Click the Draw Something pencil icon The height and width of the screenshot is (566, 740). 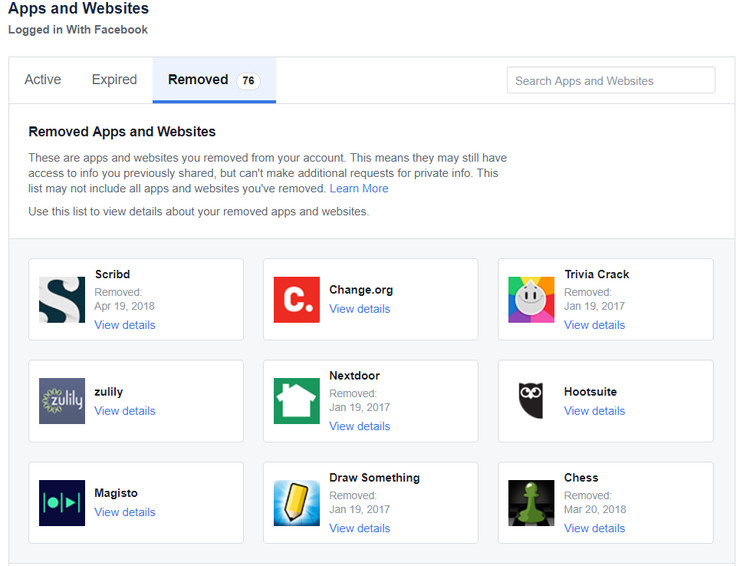tap(296, 503)
